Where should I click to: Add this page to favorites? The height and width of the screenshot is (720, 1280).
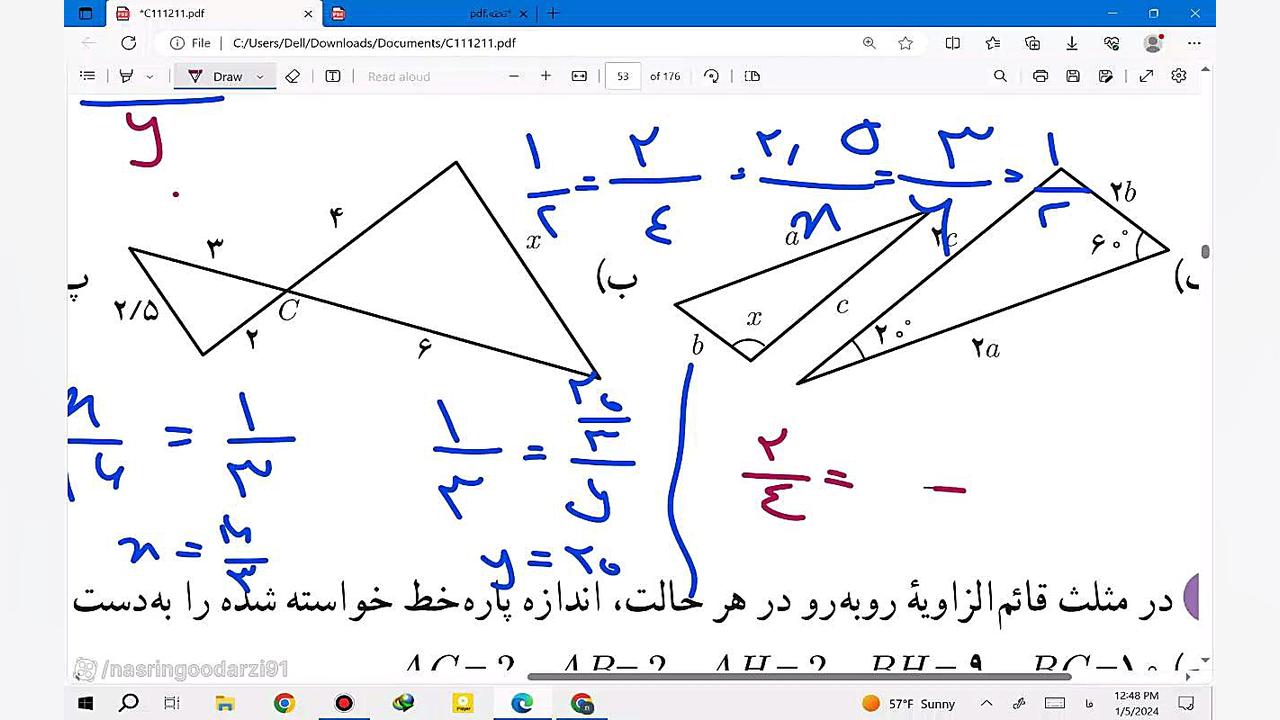[x=906, y=43]
